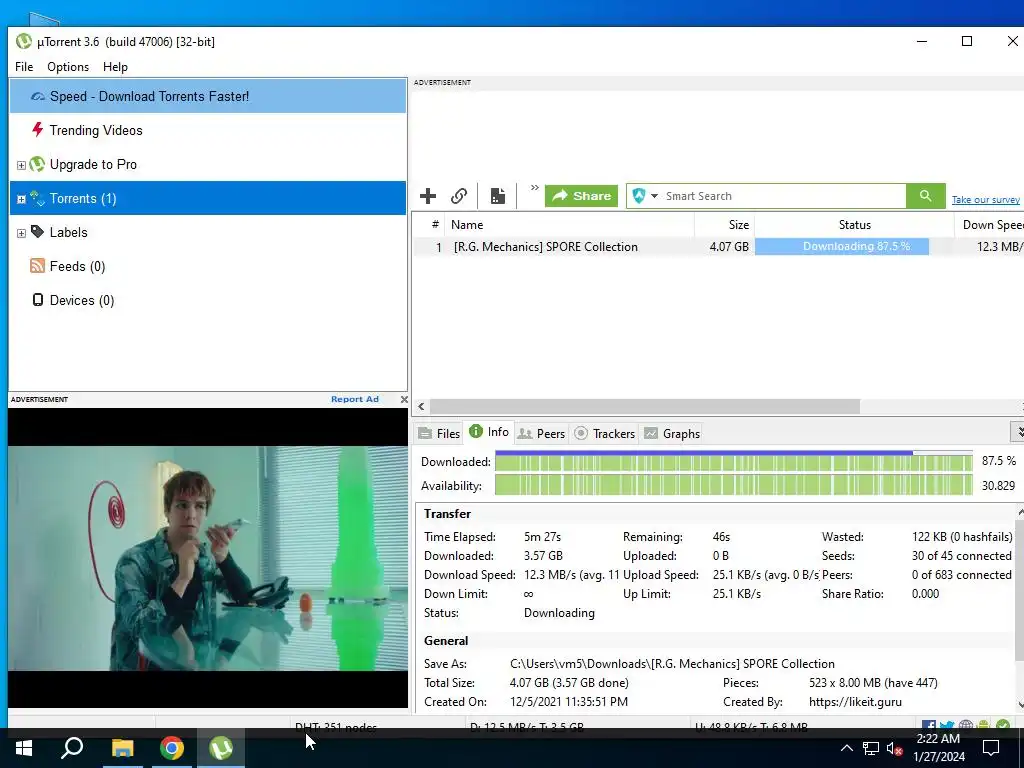The image size is (1024, 768).
Task: Click the Add Torrent from URL link icon
Action: pos(459,196)
